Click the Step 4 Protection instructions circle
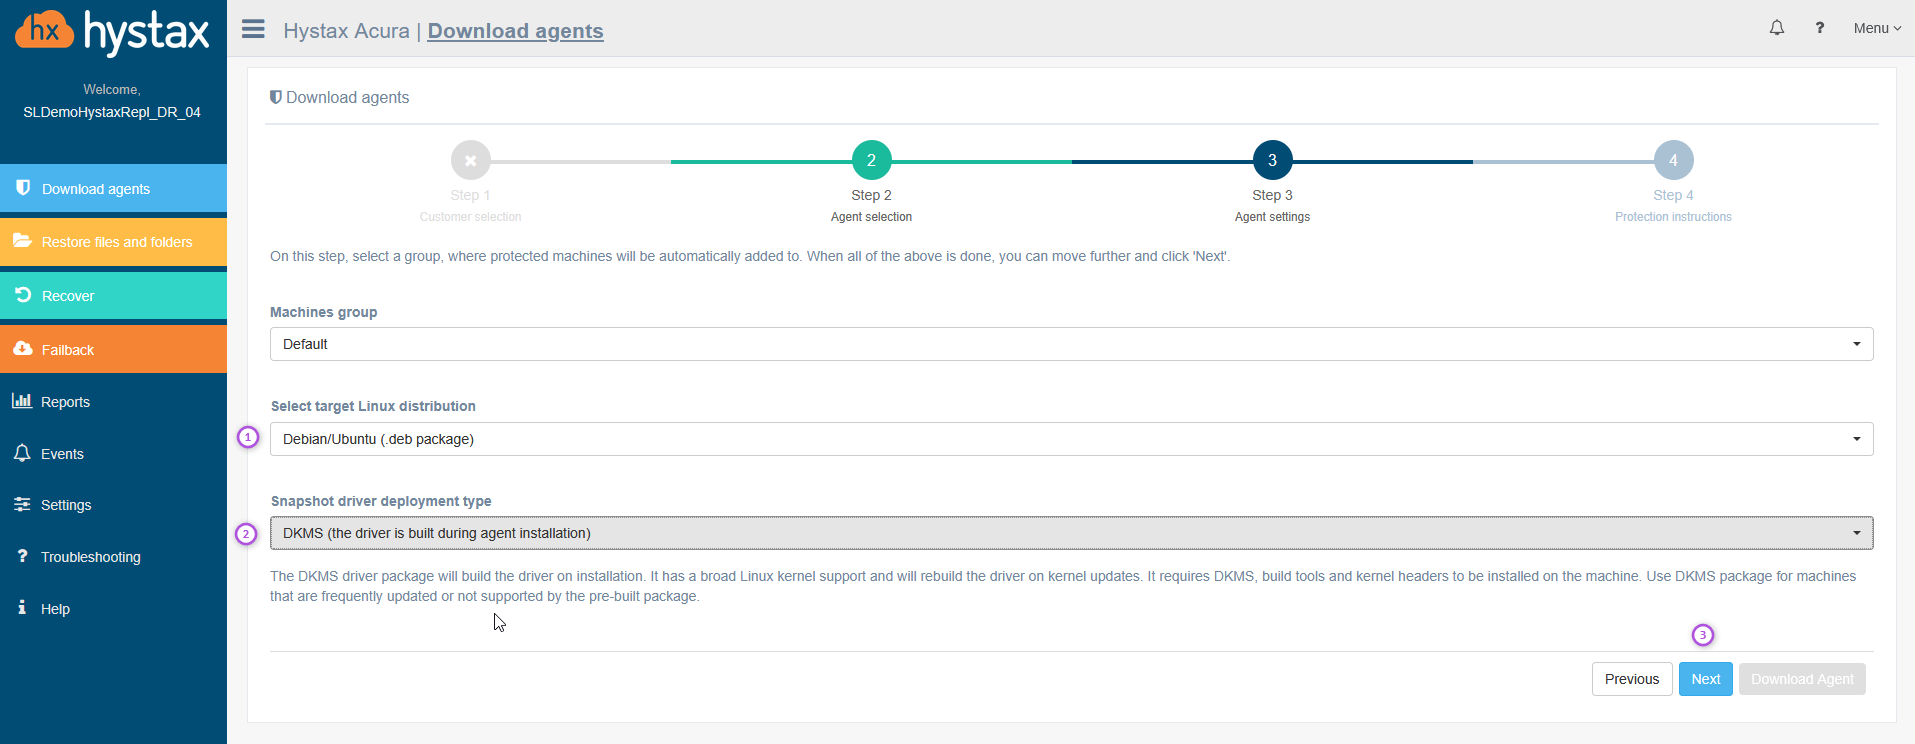 (1673, 160)
